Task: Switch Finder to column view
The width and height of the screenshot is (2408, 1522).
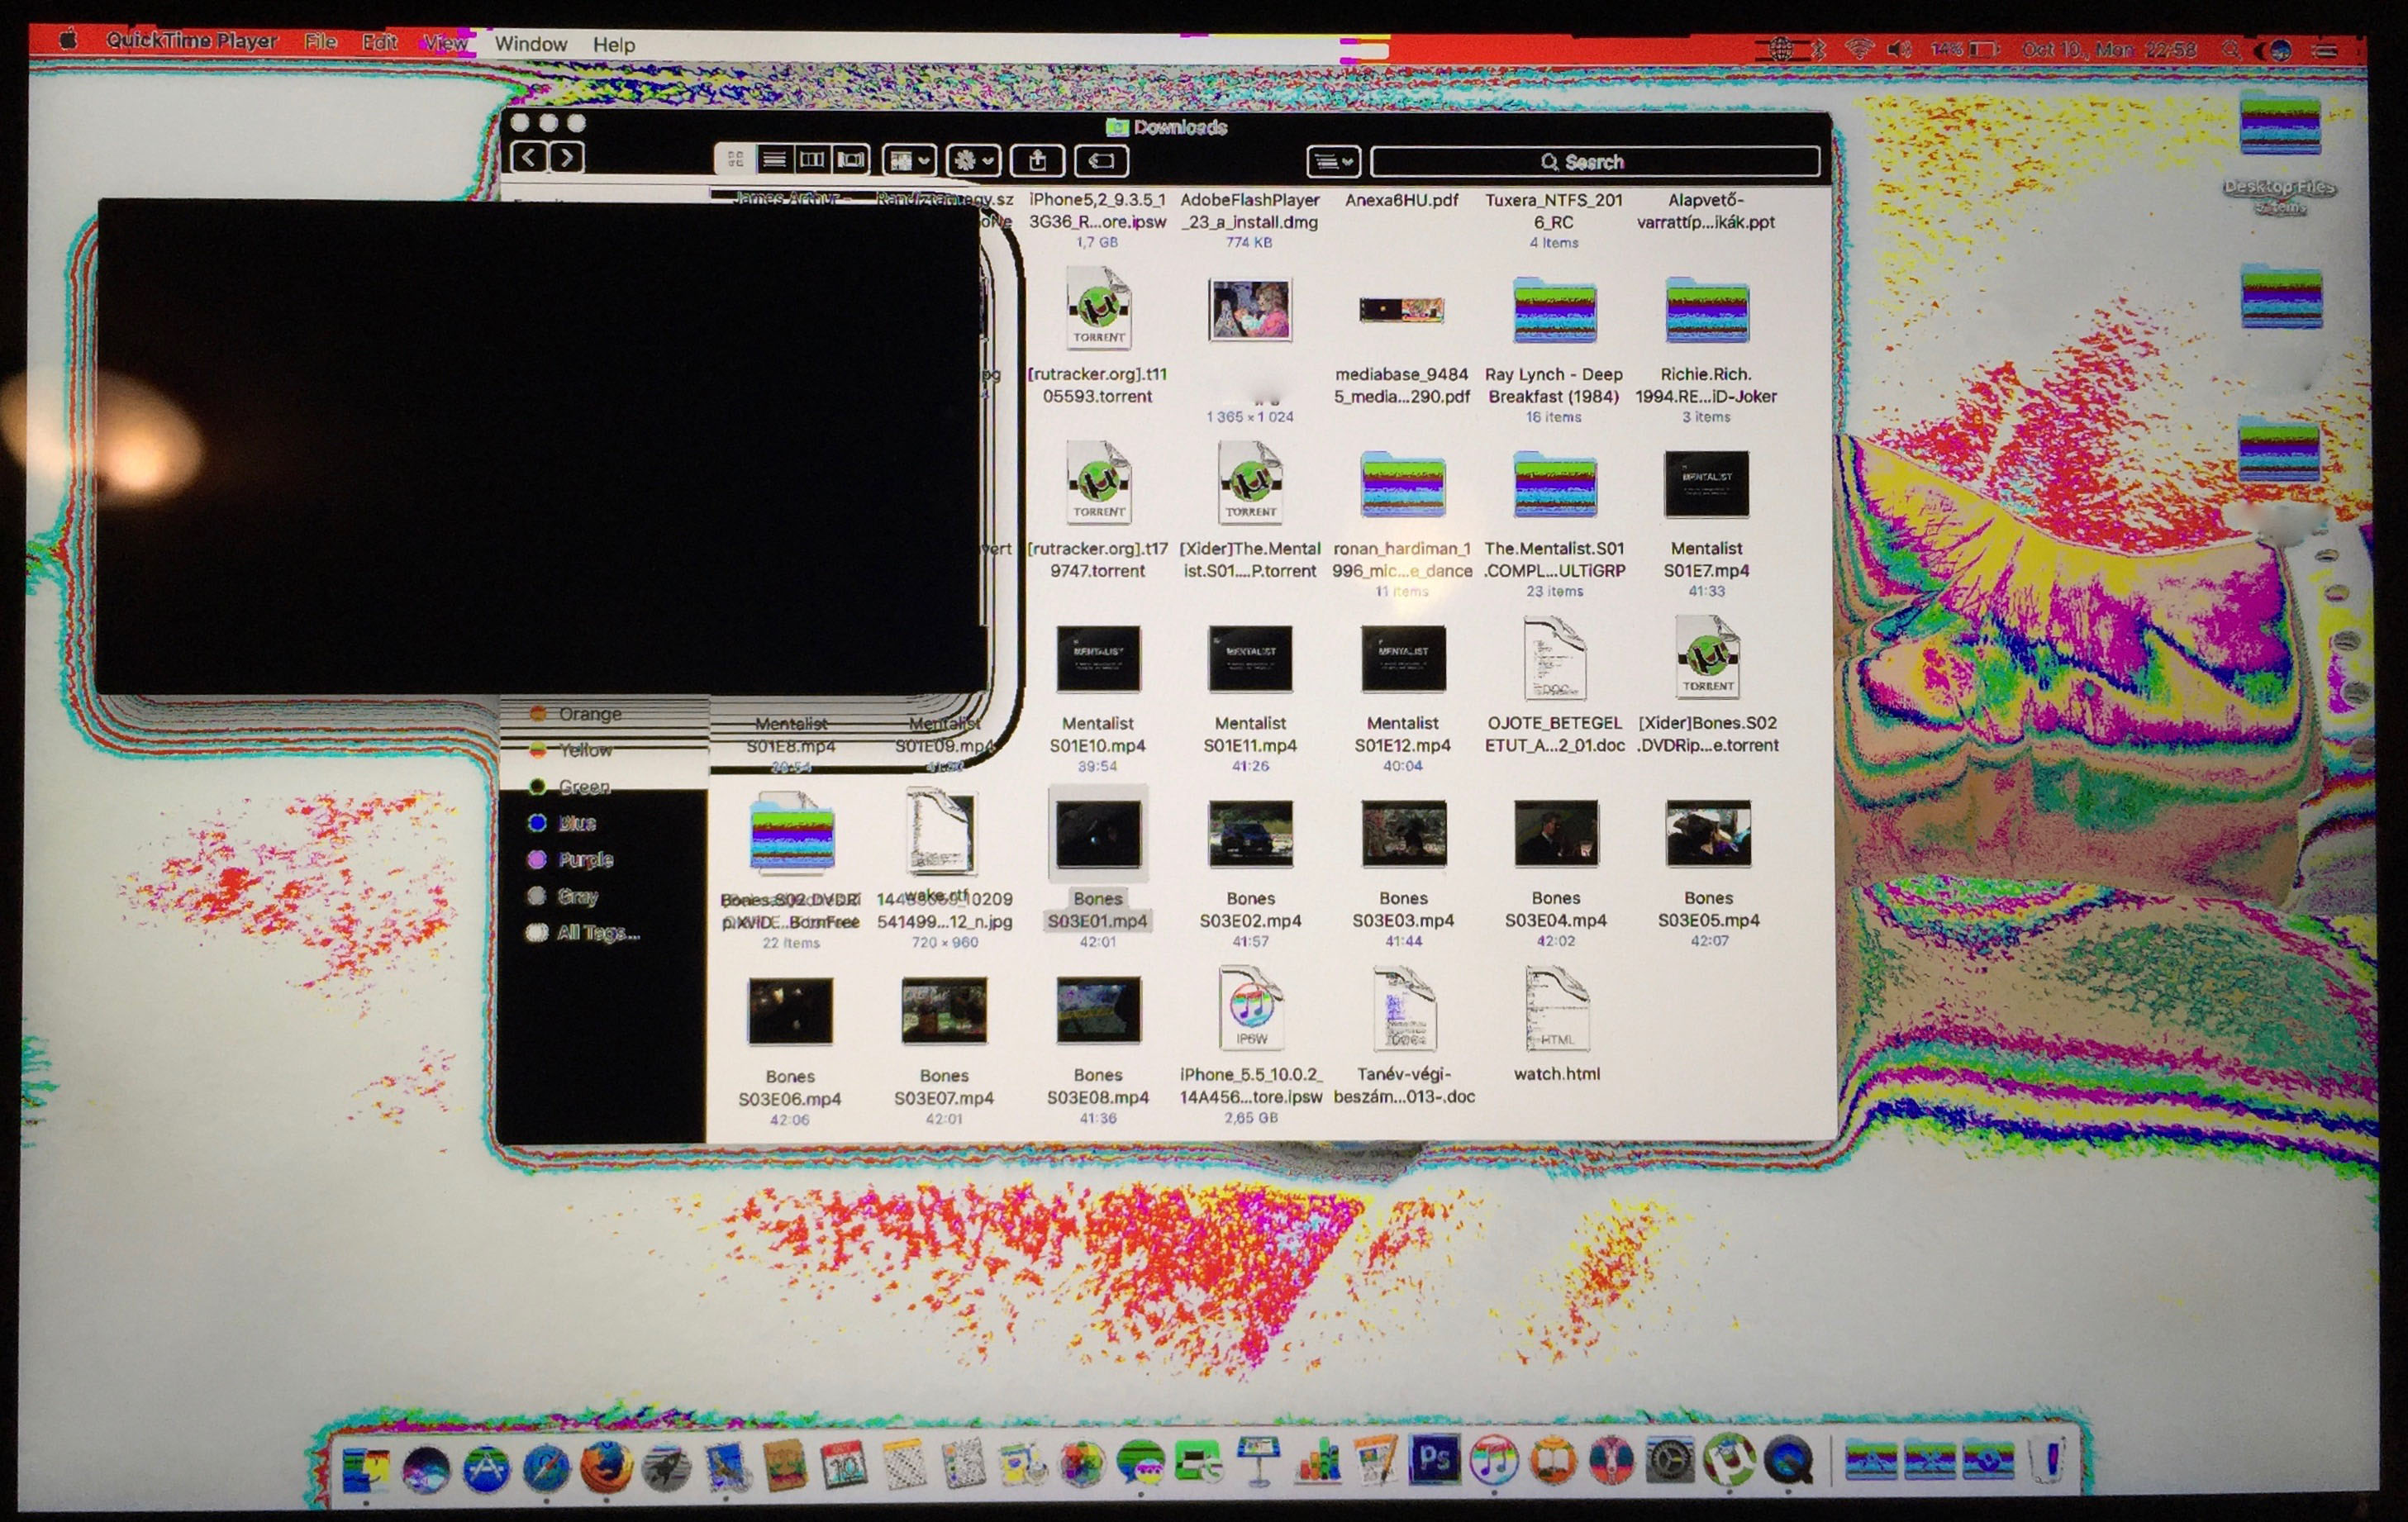Action: click(812, 160)
